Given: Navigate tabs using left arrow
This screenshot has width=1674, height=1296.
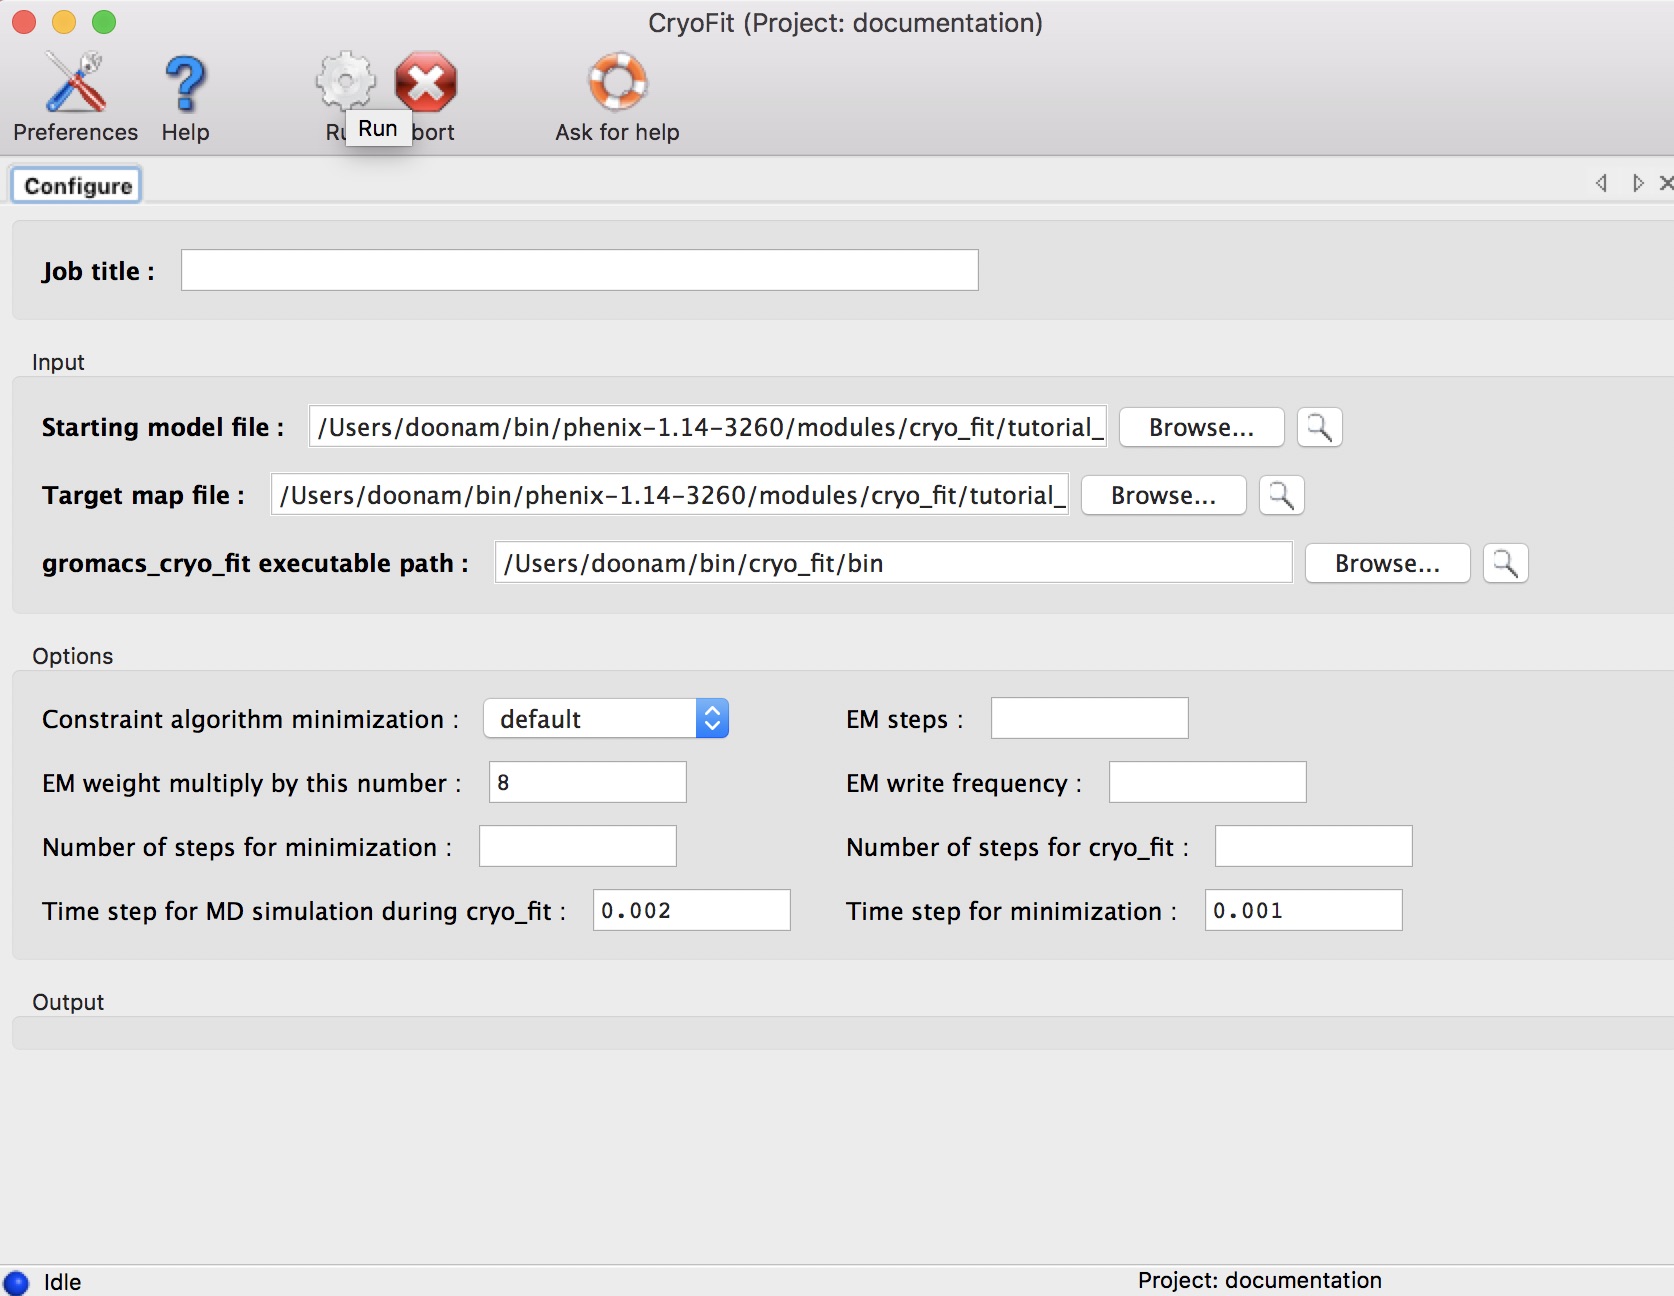Looking at the screenshot, I should (1601, 183).
